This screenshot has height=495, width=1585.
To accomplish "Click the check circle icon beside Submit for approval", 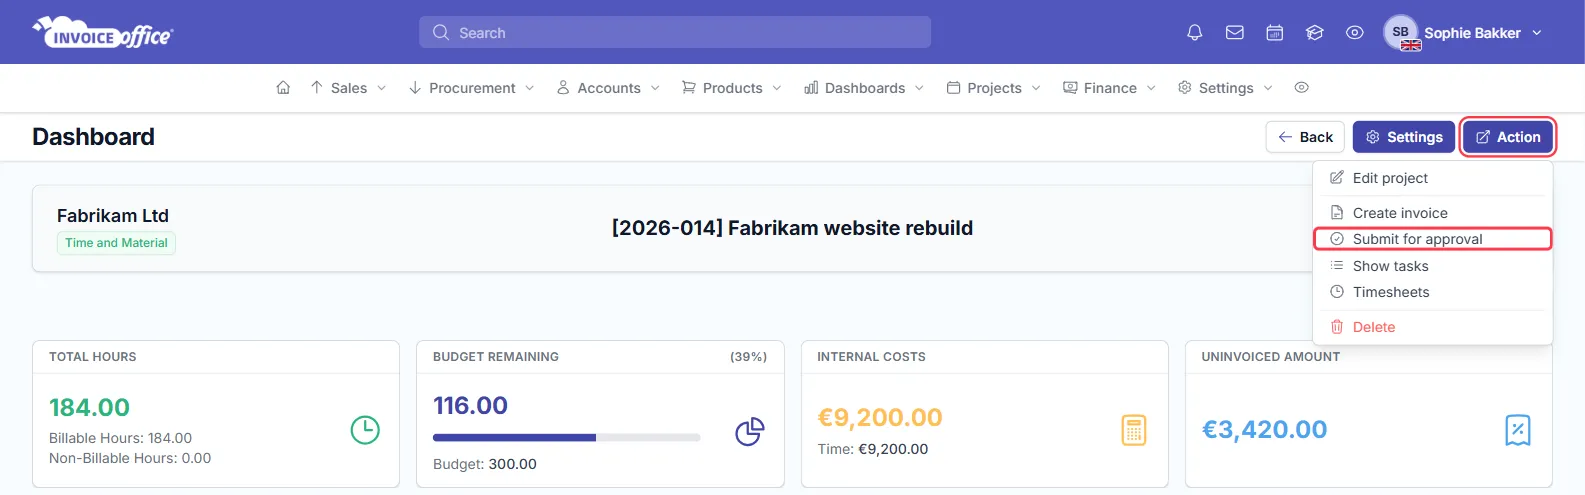I will coord(1337,239).
